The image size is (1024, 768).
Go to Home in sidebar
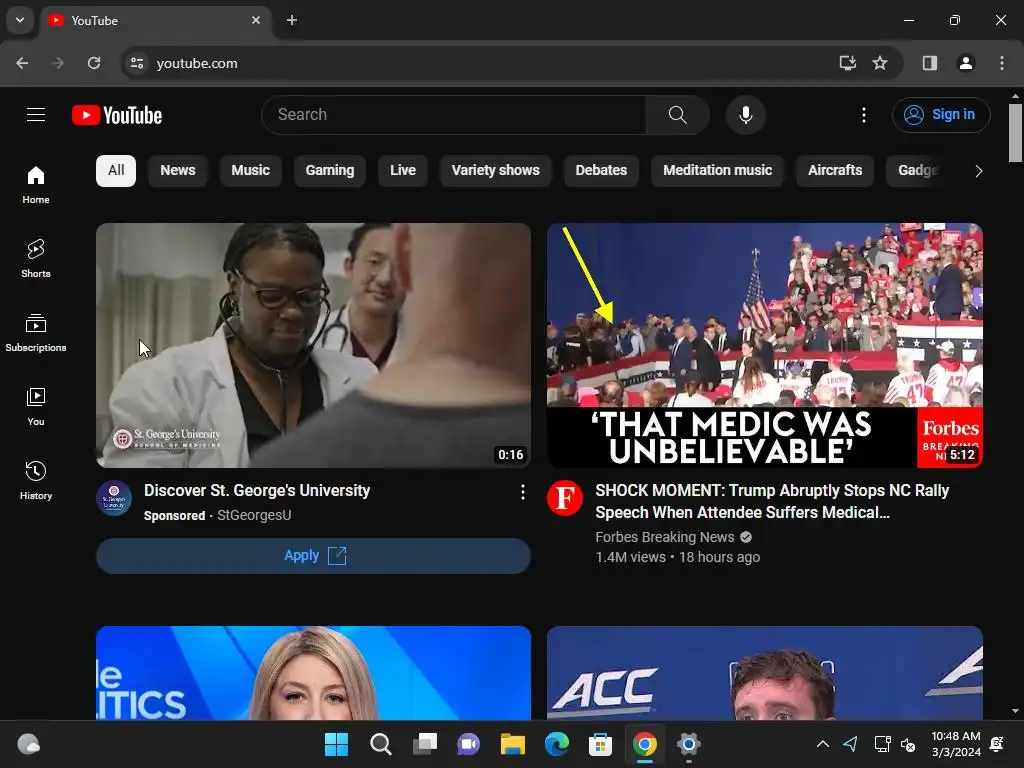36,185
